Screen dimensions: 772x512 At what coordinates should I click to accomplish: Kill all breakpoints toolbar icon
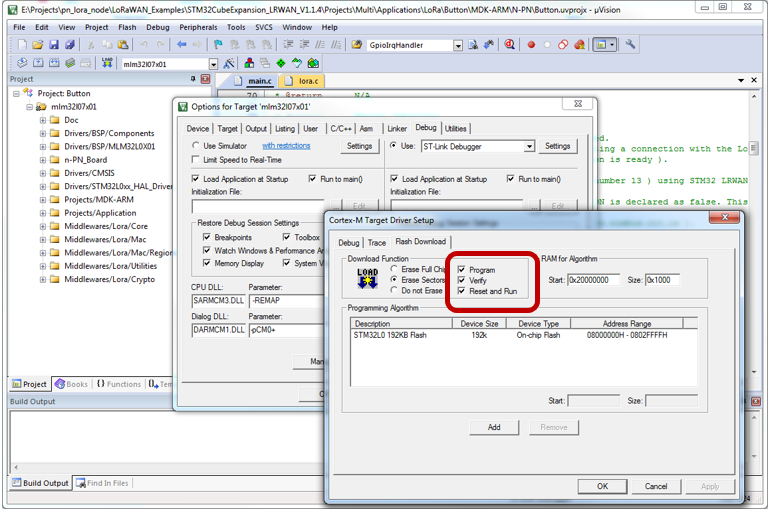coord(579,45)
